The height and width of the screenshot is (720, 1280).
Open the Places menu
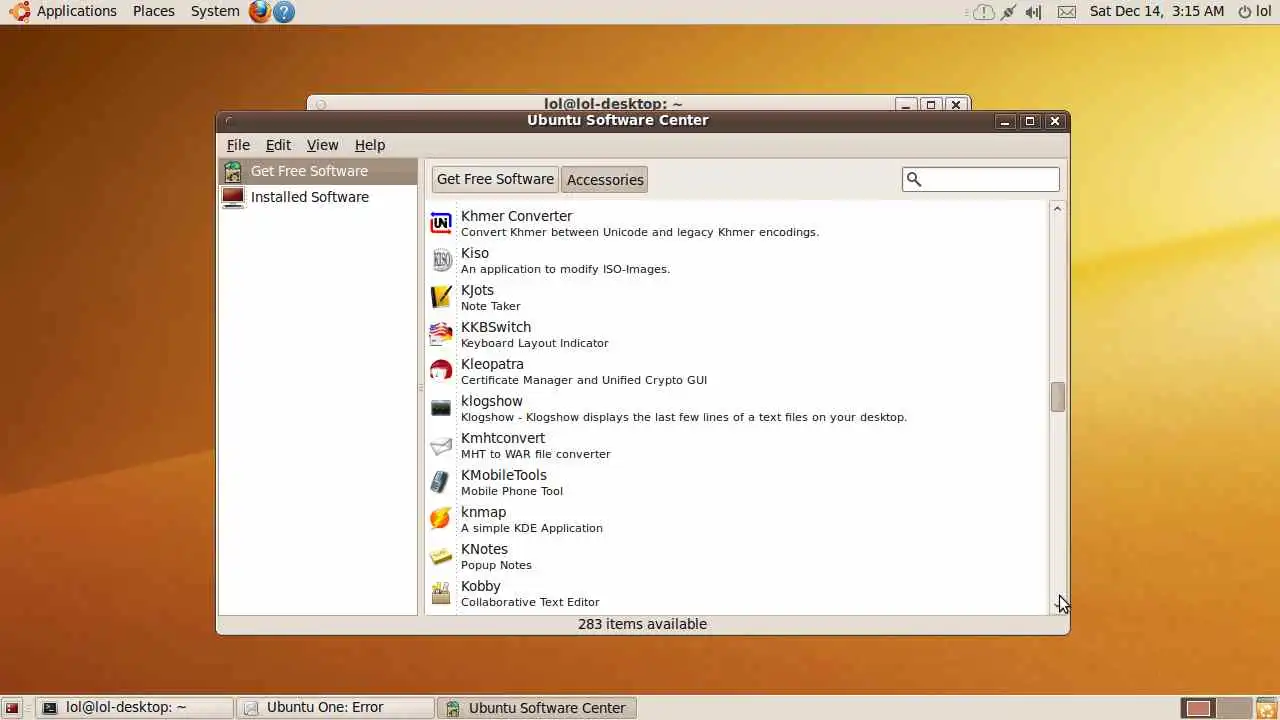coord(154,11)
